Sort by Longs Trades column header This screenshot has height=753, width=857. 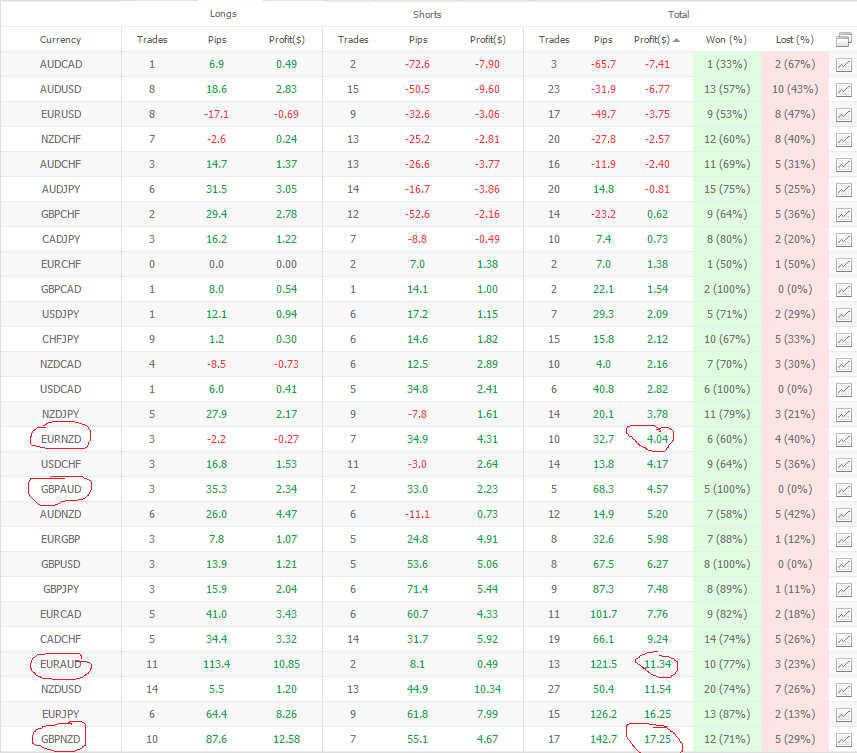152,39
